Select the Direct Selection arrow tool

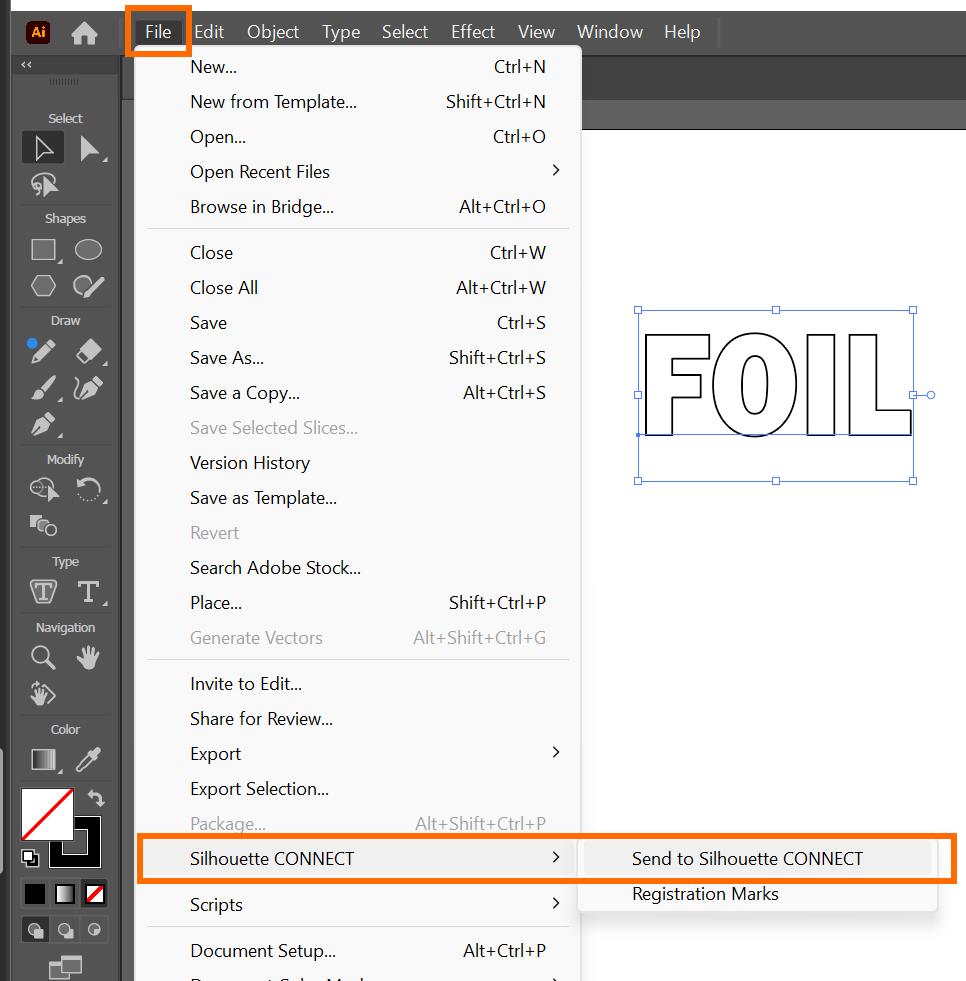click(90, 149)
